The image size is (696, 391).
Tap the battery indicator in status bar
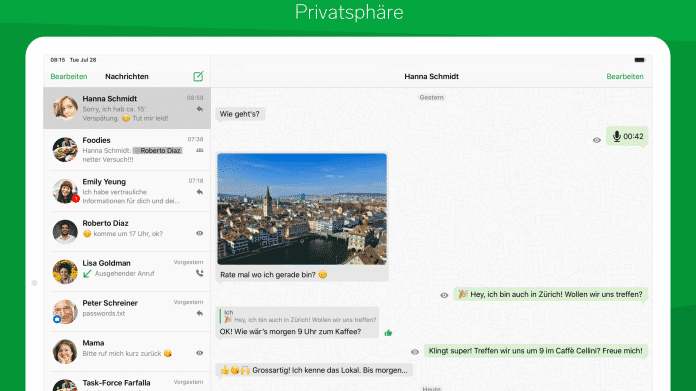[x=640, y=60]
